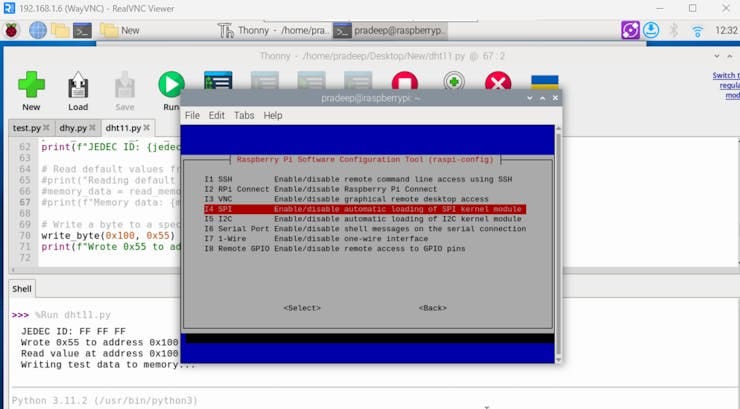Select the I5 I2C option

coord(364,219)
